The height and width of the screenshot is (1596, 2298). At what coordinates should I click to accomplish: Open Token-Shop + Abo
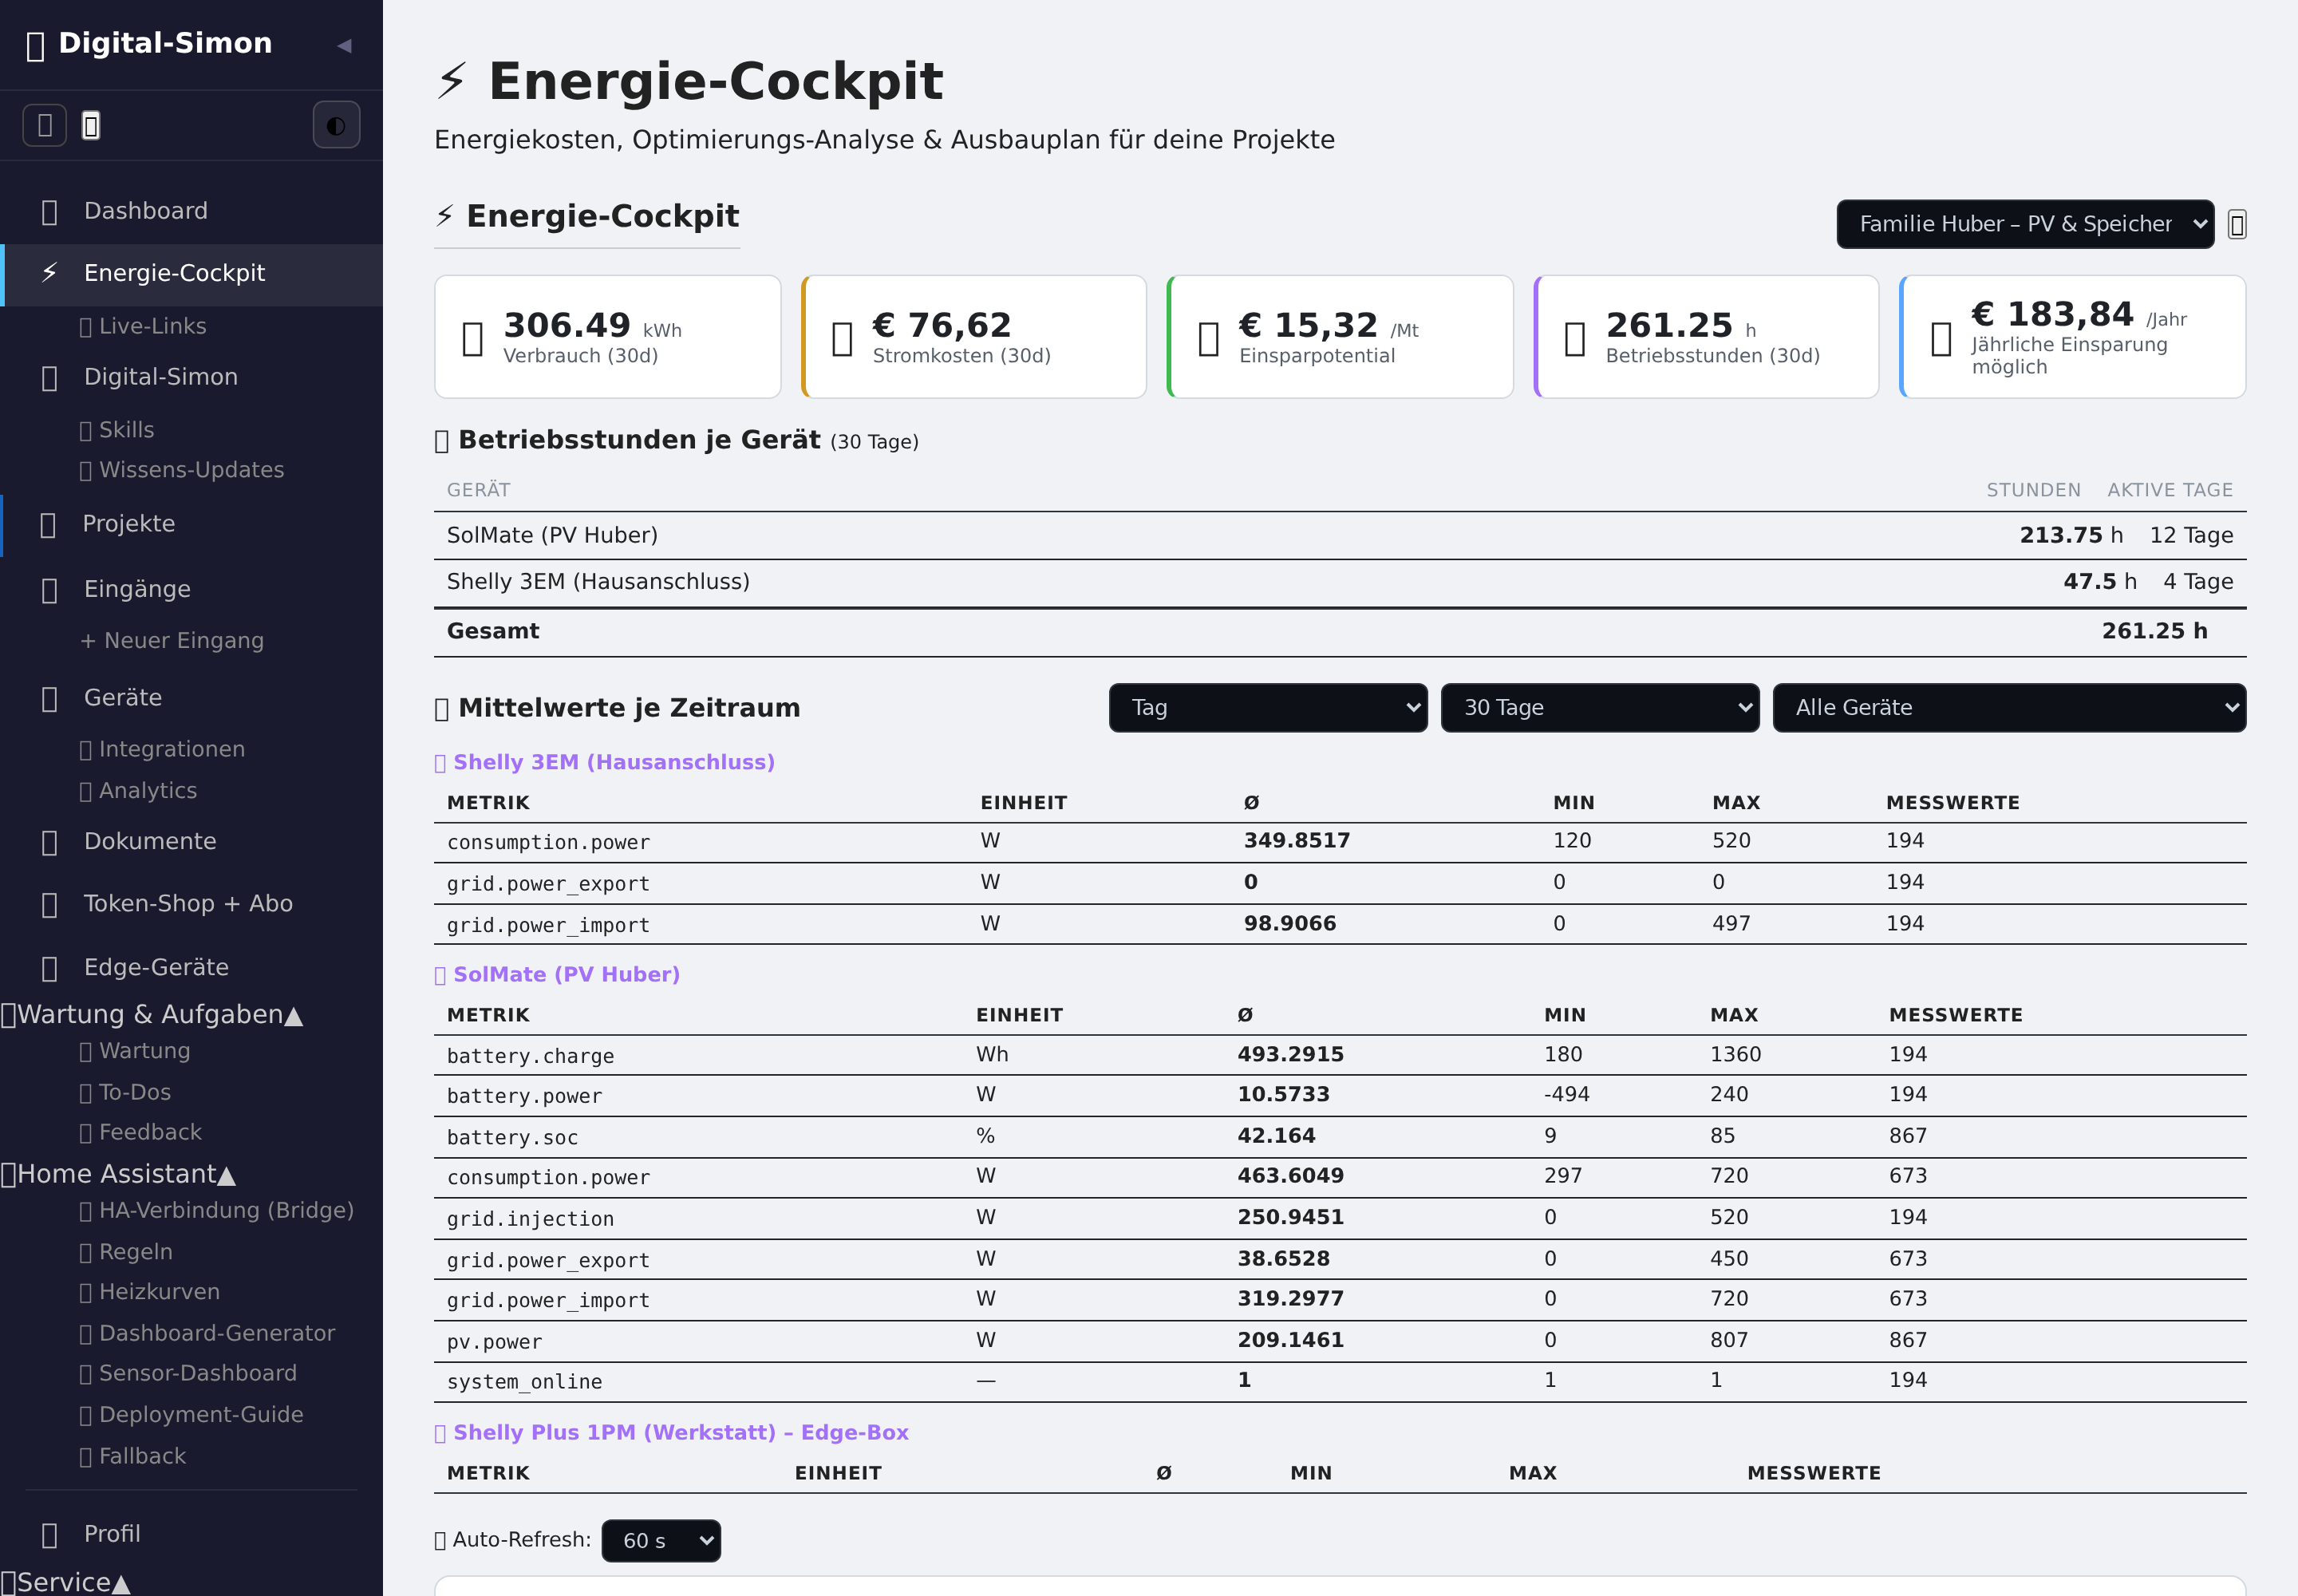(x=192, y=903)
